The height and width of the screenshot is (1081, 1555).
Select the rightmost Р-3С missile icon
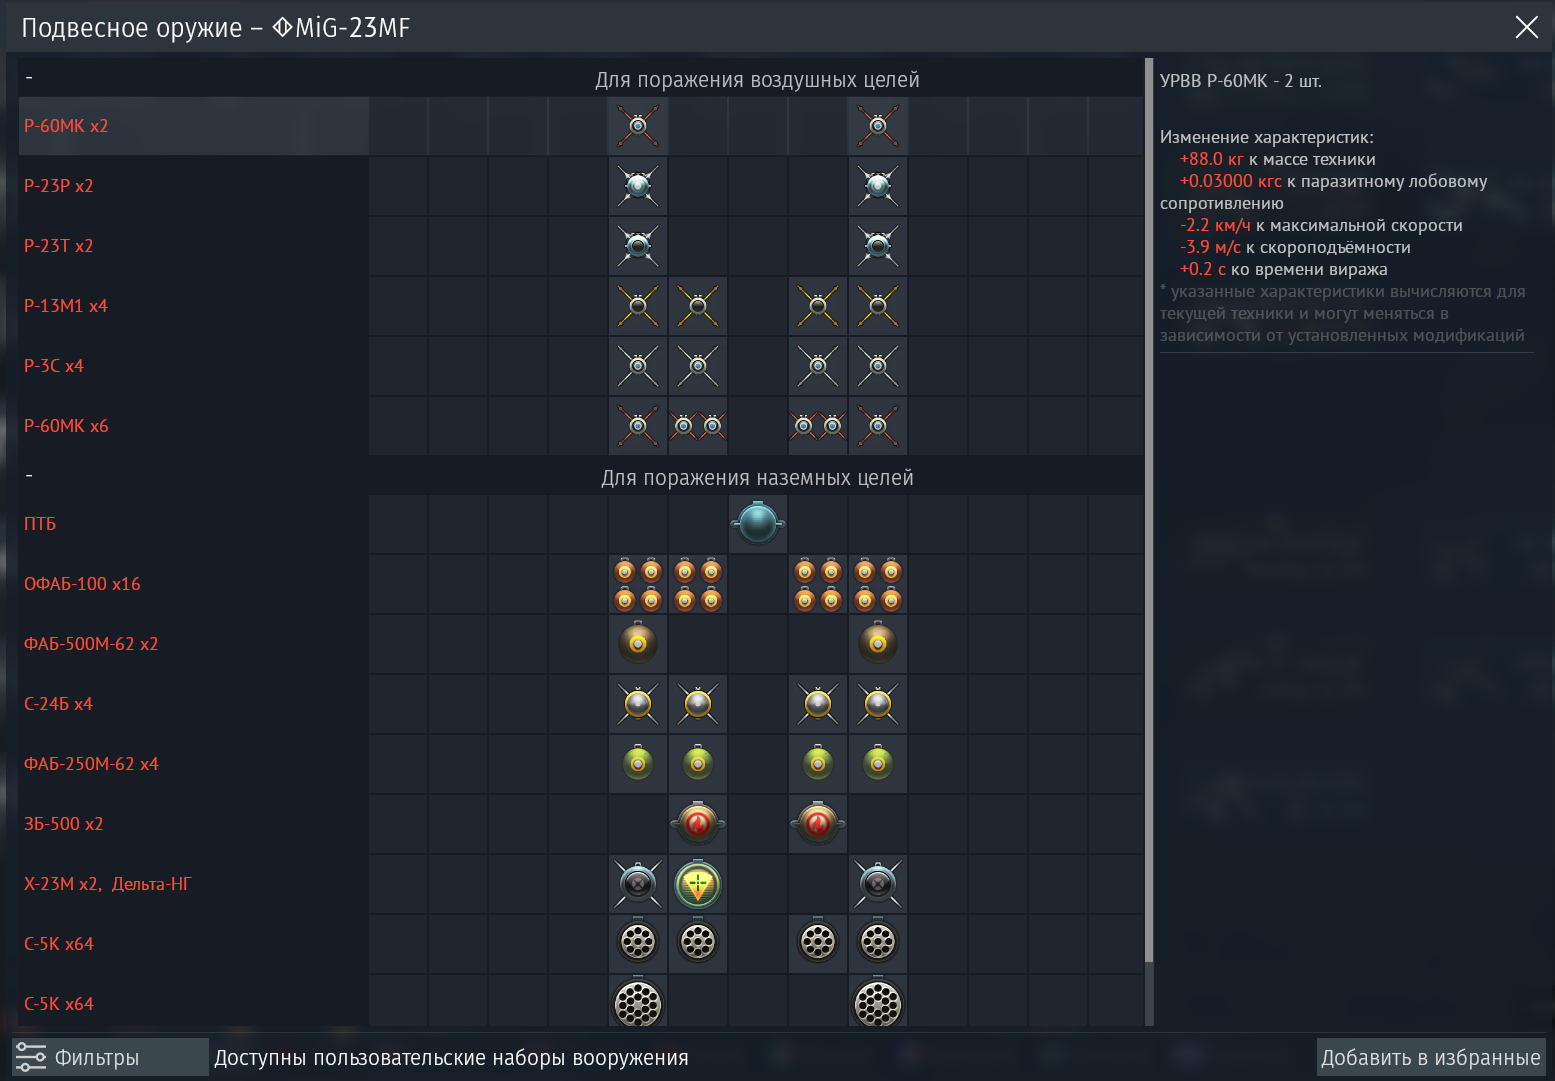tap(878, 366)
